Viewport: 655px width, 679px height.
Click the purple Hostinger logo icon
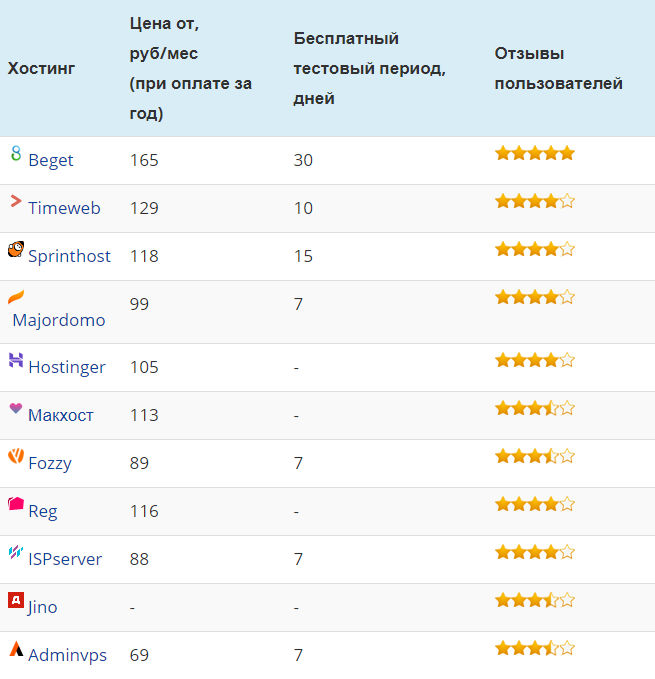pyautogui.click(x=15, y=360)
